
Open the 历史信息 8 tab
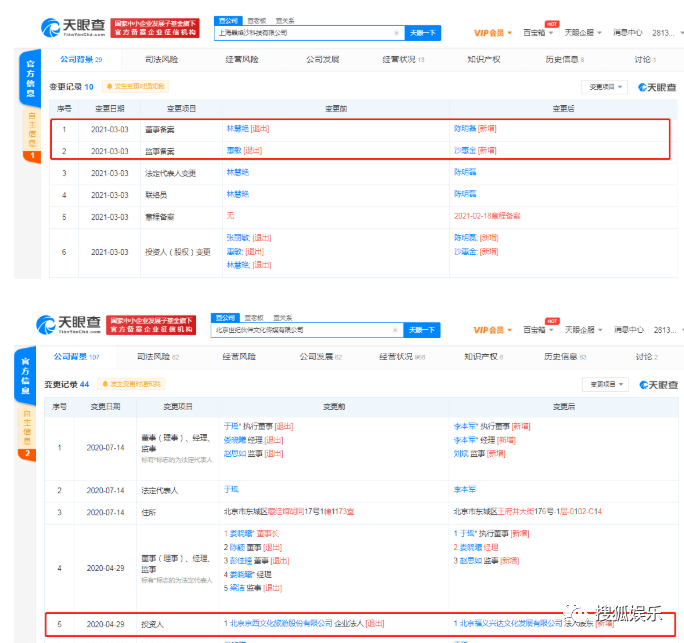coord(564,59)
